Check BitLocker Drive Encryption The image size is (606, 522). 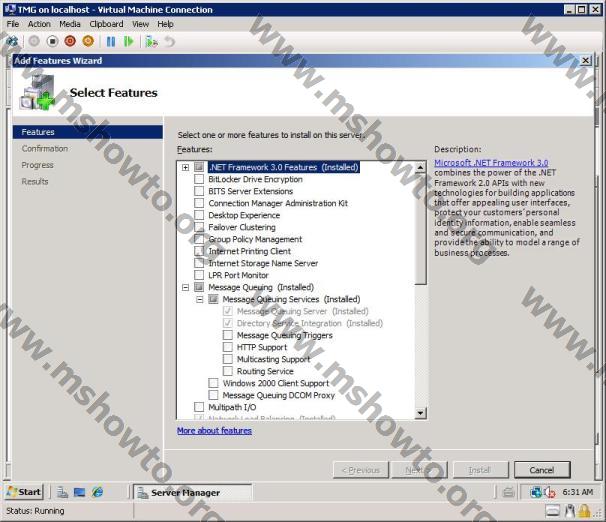pyautogui.click(x=199, y=179)
